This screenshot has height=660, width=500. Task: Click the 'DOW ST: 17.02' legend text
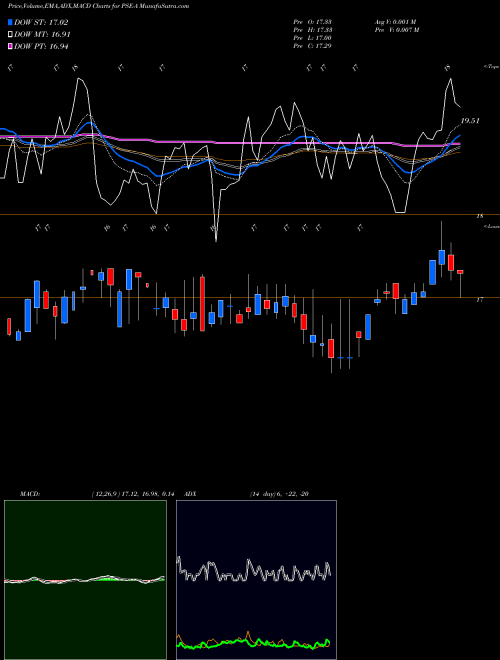tap(41, 22)
